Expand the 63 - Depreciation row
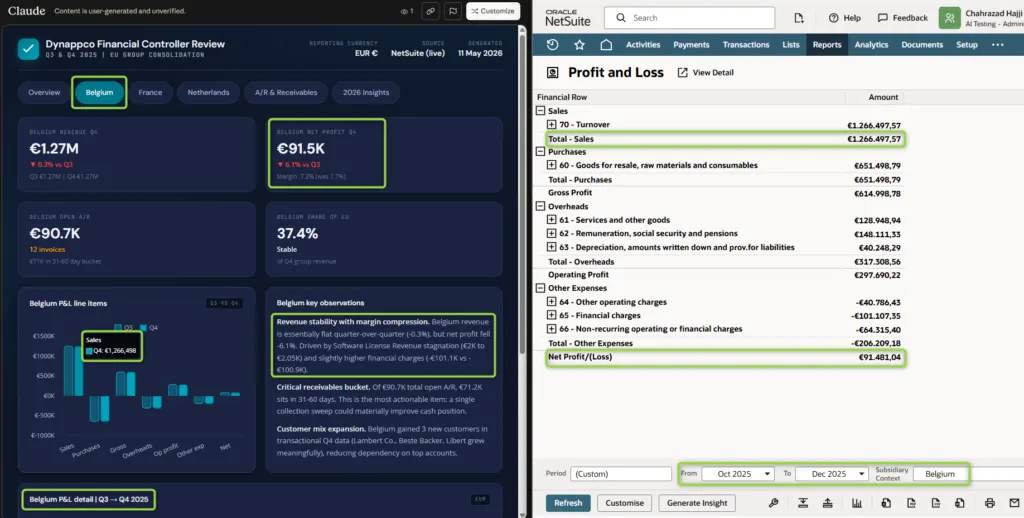1024x518 pixels. tap(551, 248)
